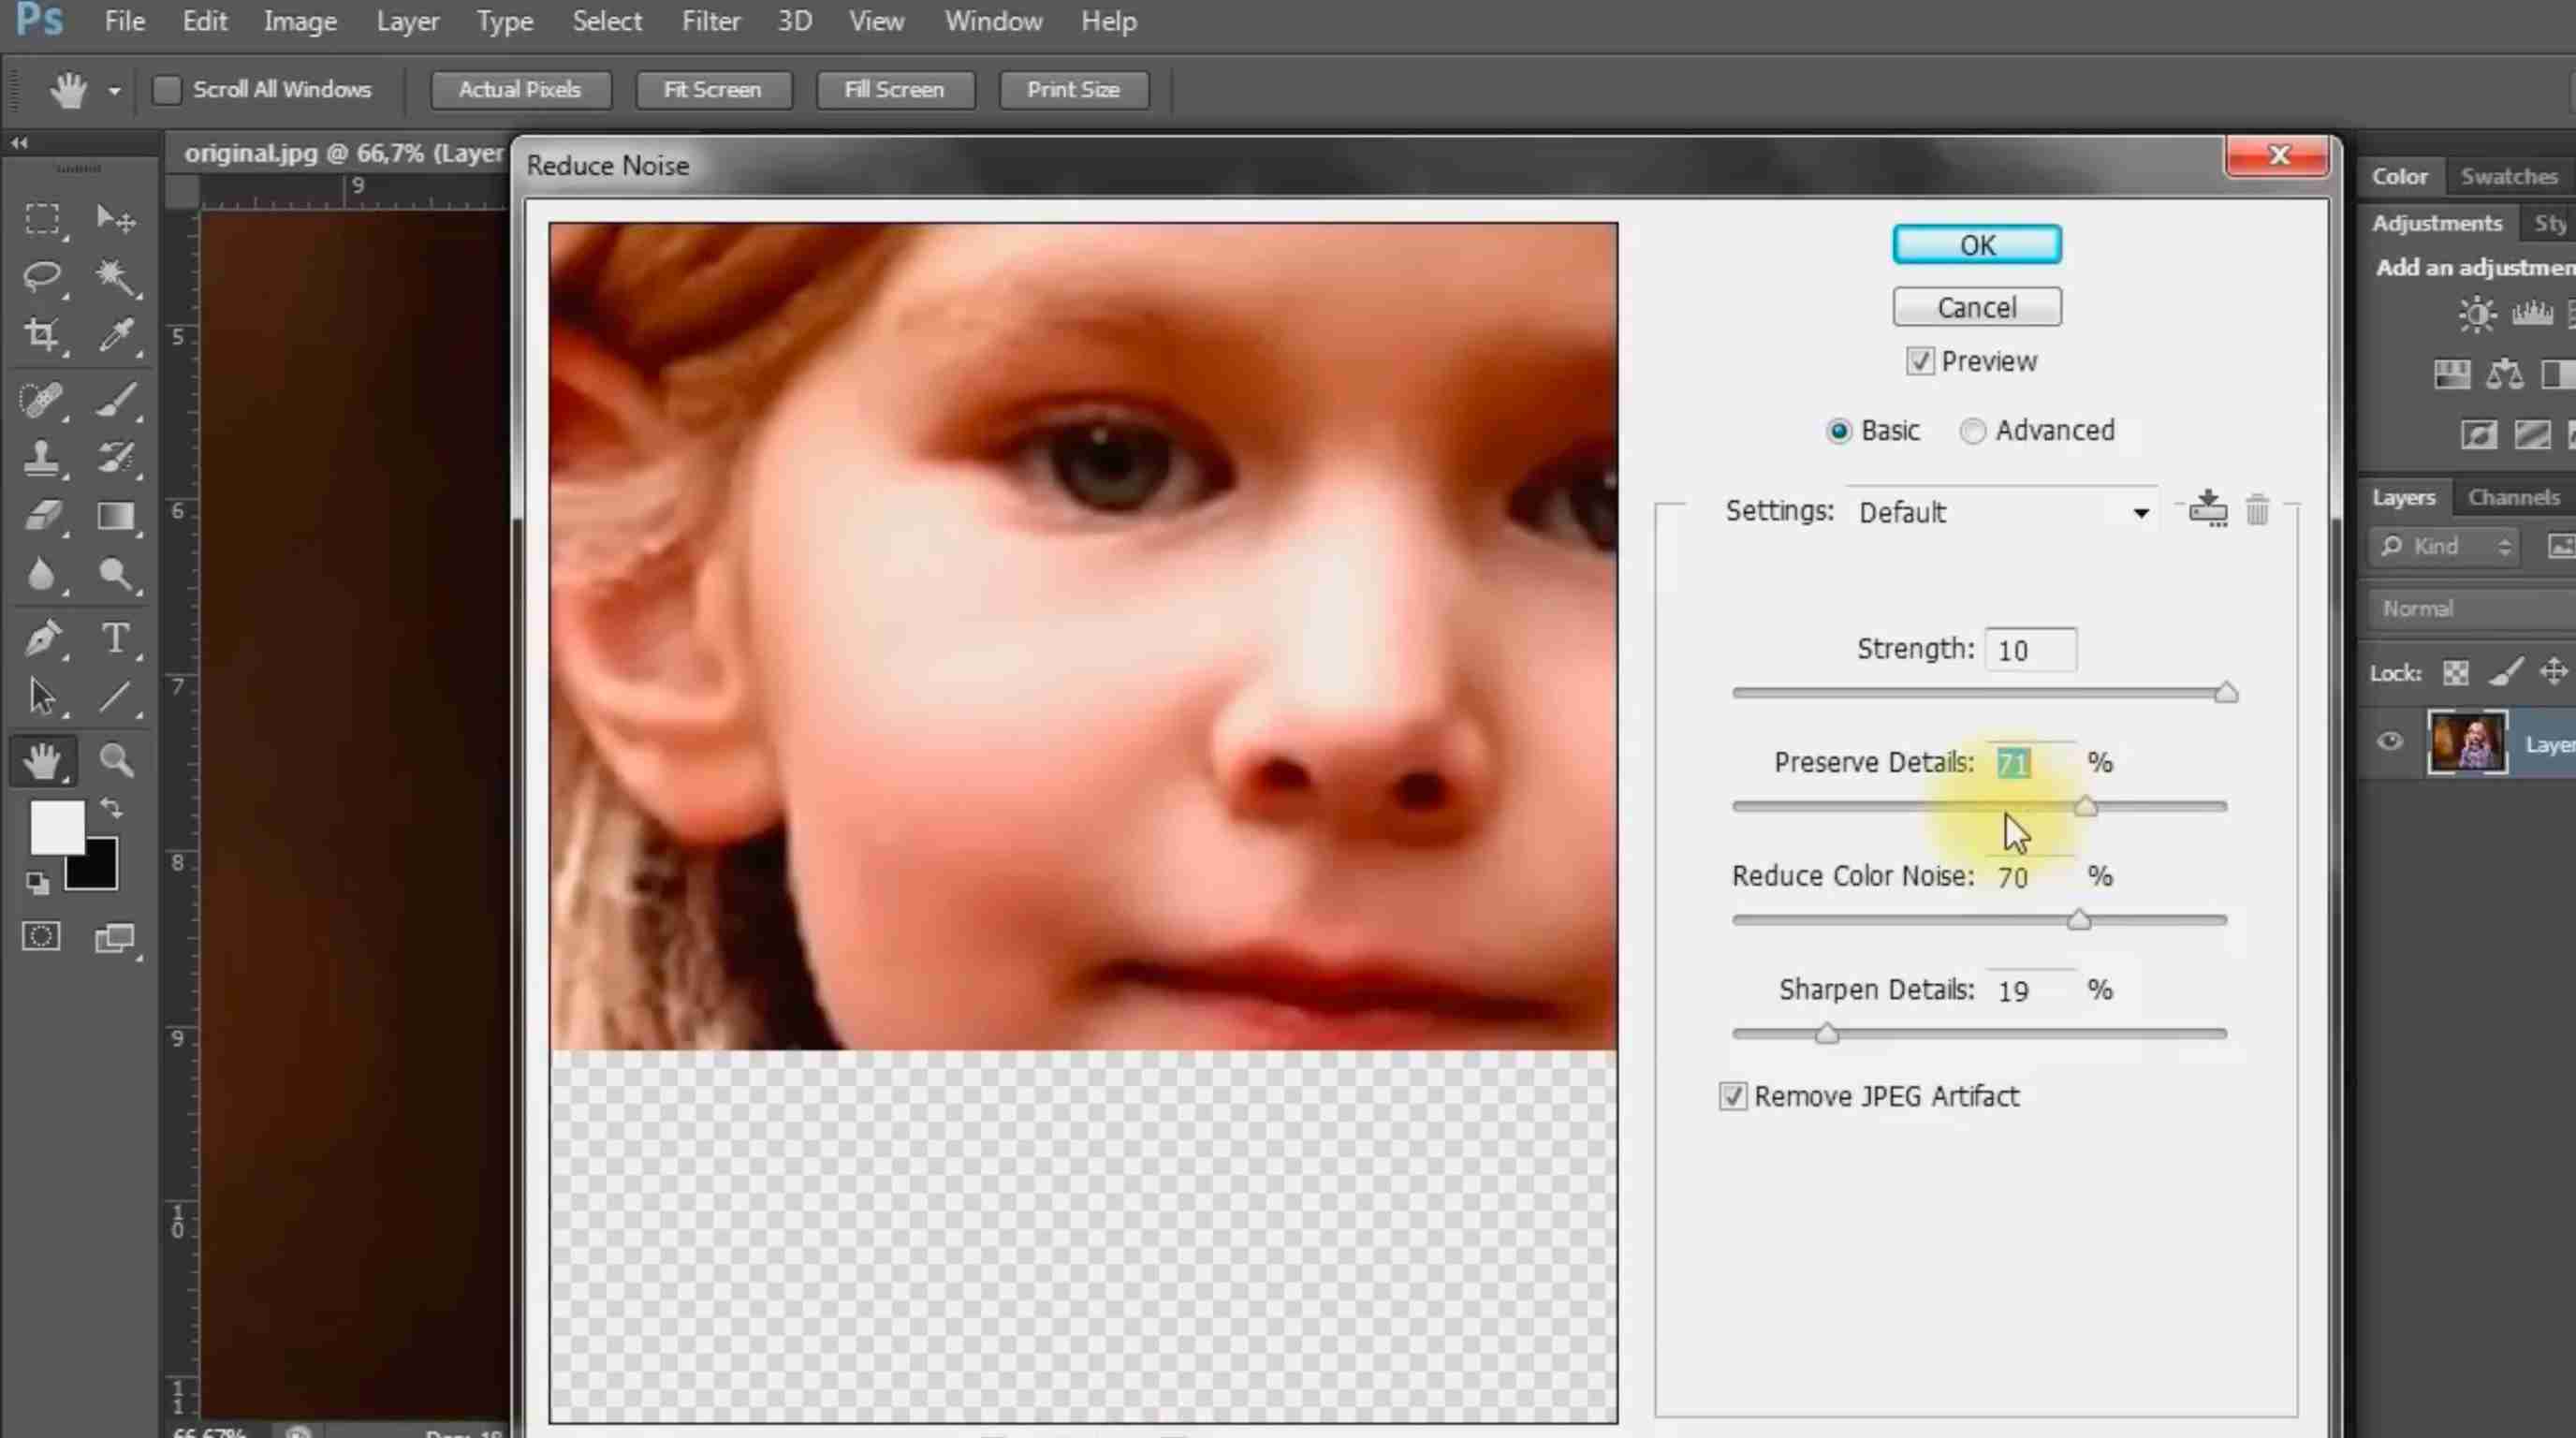This screenshot has height=1438, width=2576.
Task: Click the Strength slider handle
Action: coord(2225,692)
